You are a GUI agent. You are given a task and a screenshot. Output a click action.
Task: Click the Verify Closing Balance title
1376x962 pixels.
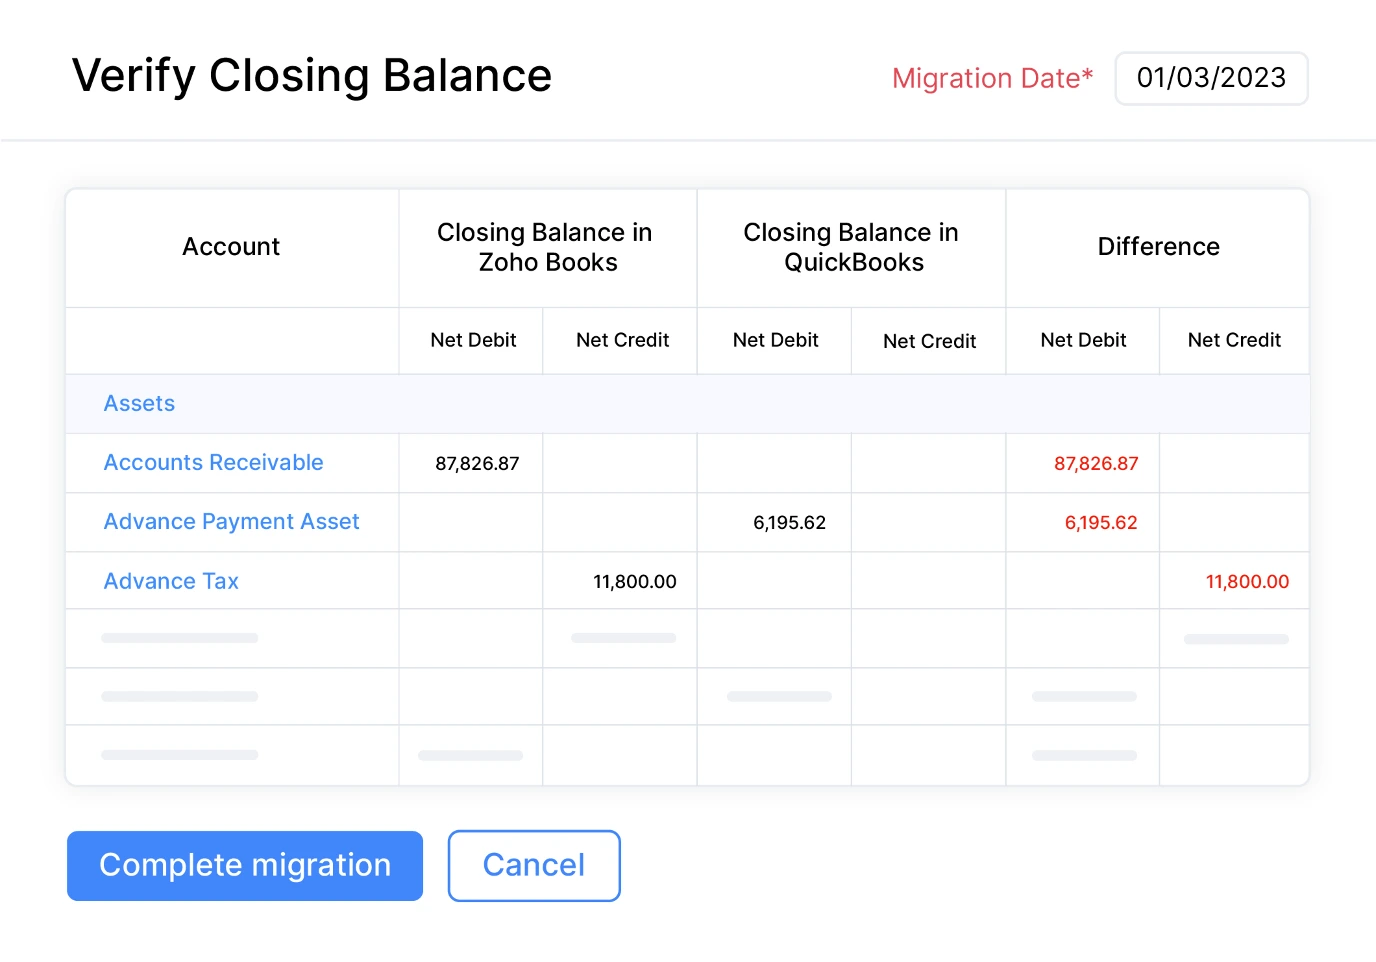(x=310, y=75)
